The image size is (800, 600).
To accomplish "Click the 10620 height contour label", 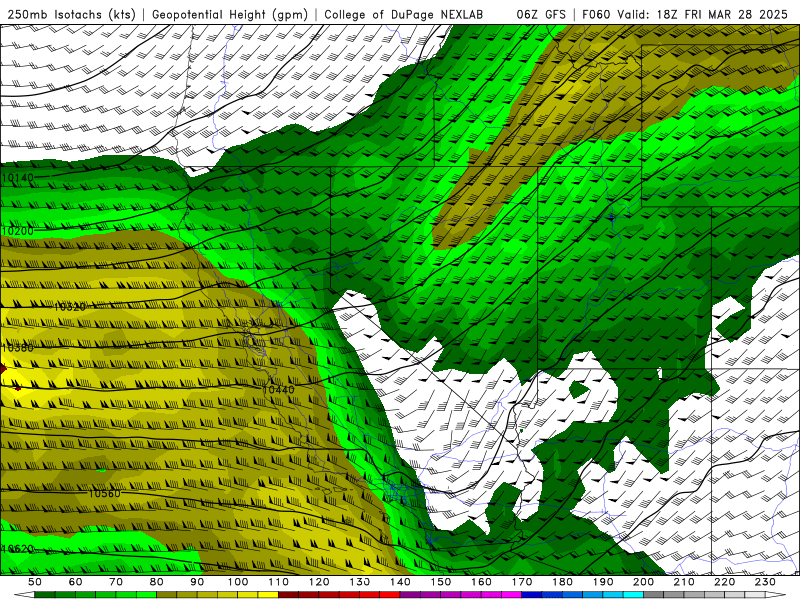I will 18,549.
